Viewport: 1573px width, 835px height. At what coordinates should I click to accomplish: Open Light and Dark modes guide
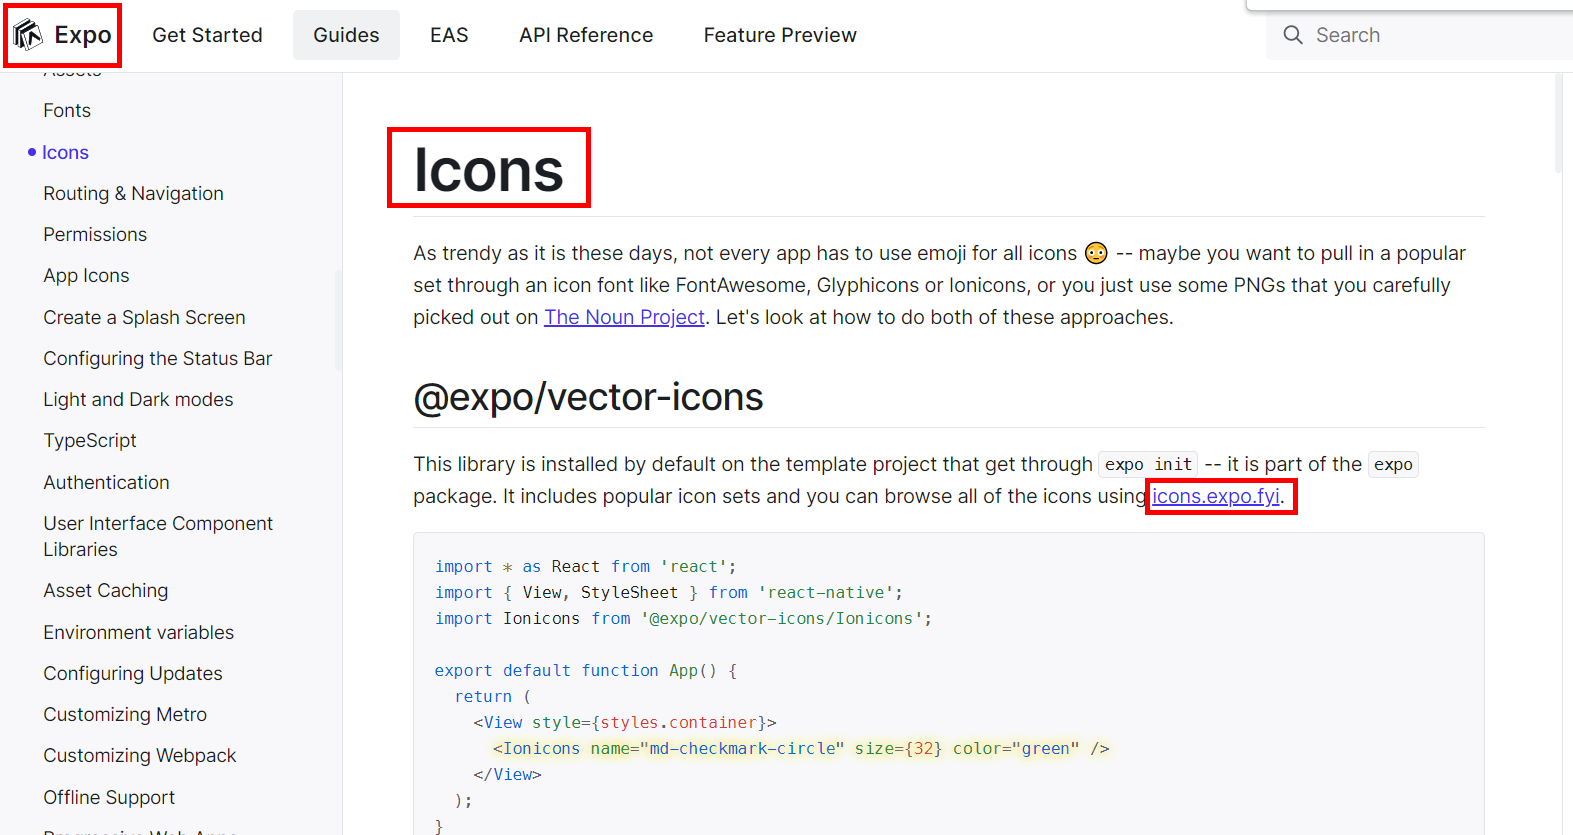(138, 400)
